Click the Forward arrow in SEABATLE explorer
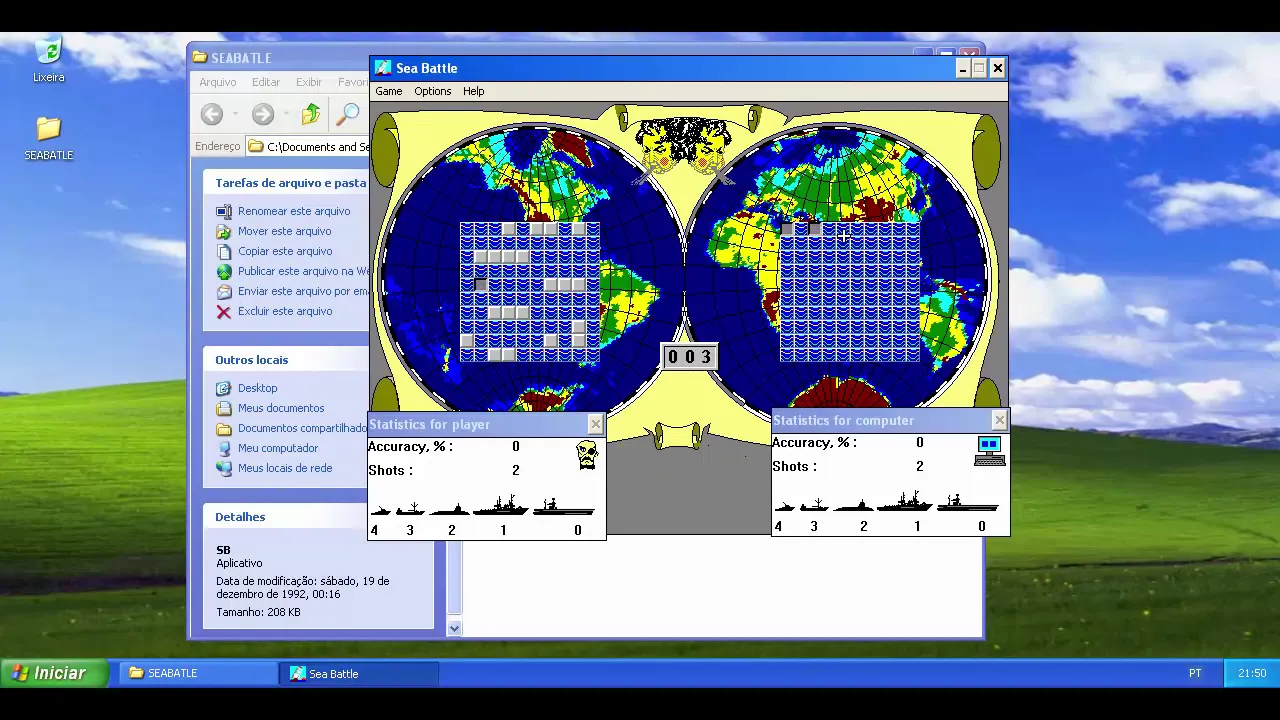This screenshot has height=720, width=1280. click(x=262, y=114)
